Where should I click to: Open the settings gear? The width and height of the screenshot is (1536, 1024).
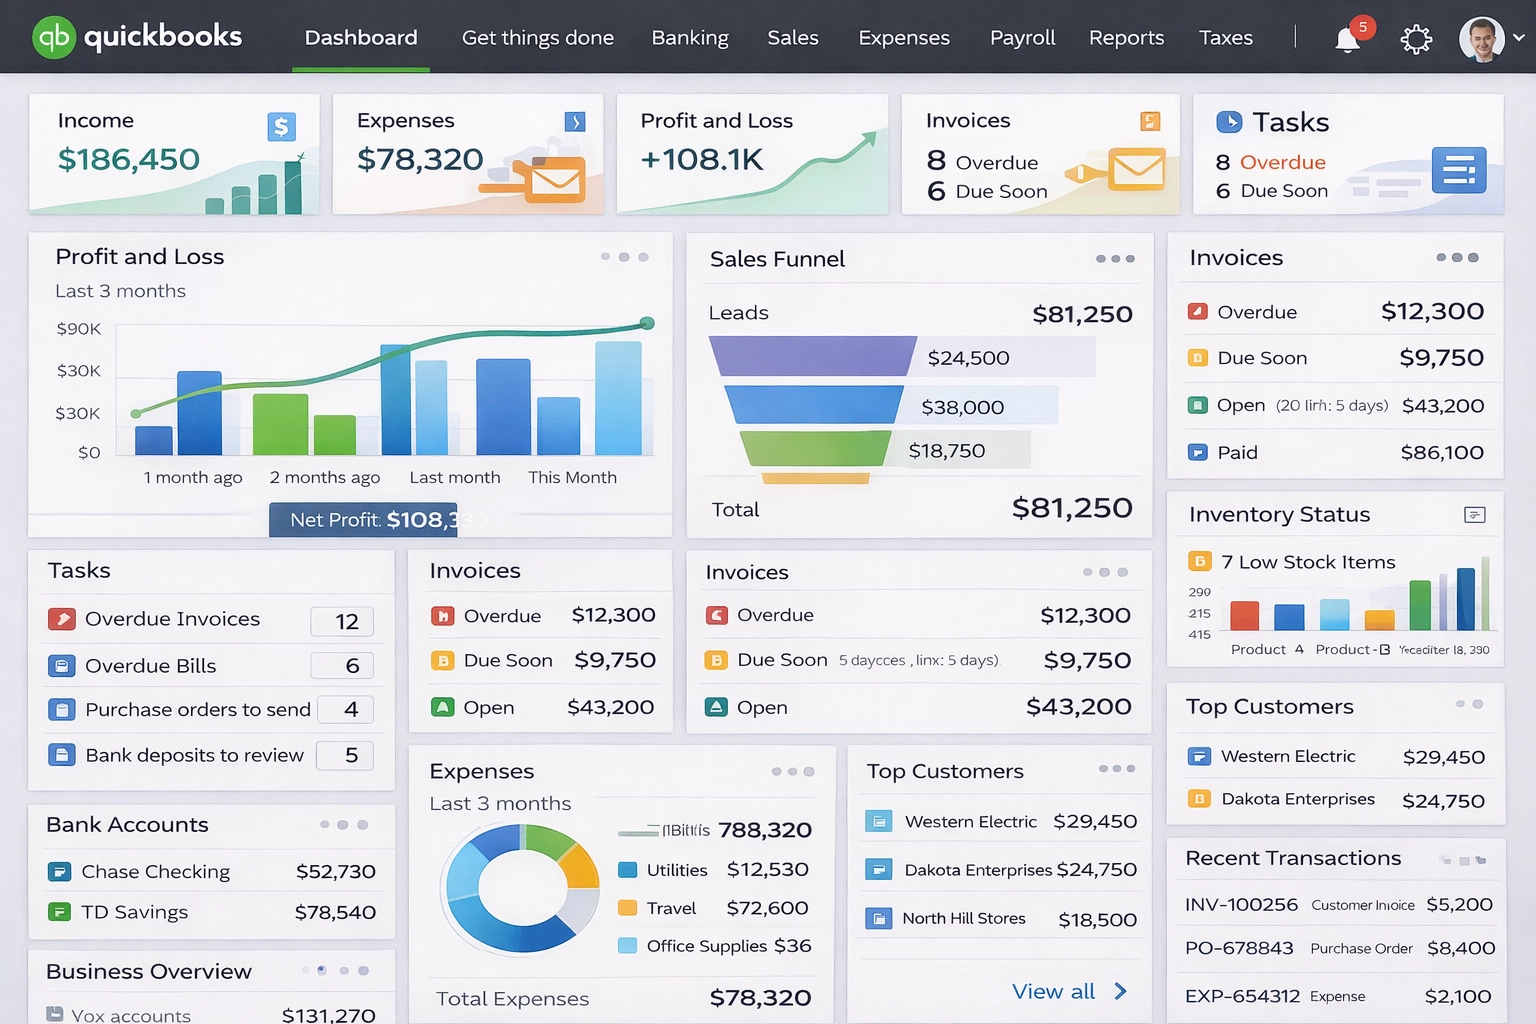(x=1416, y=38)
